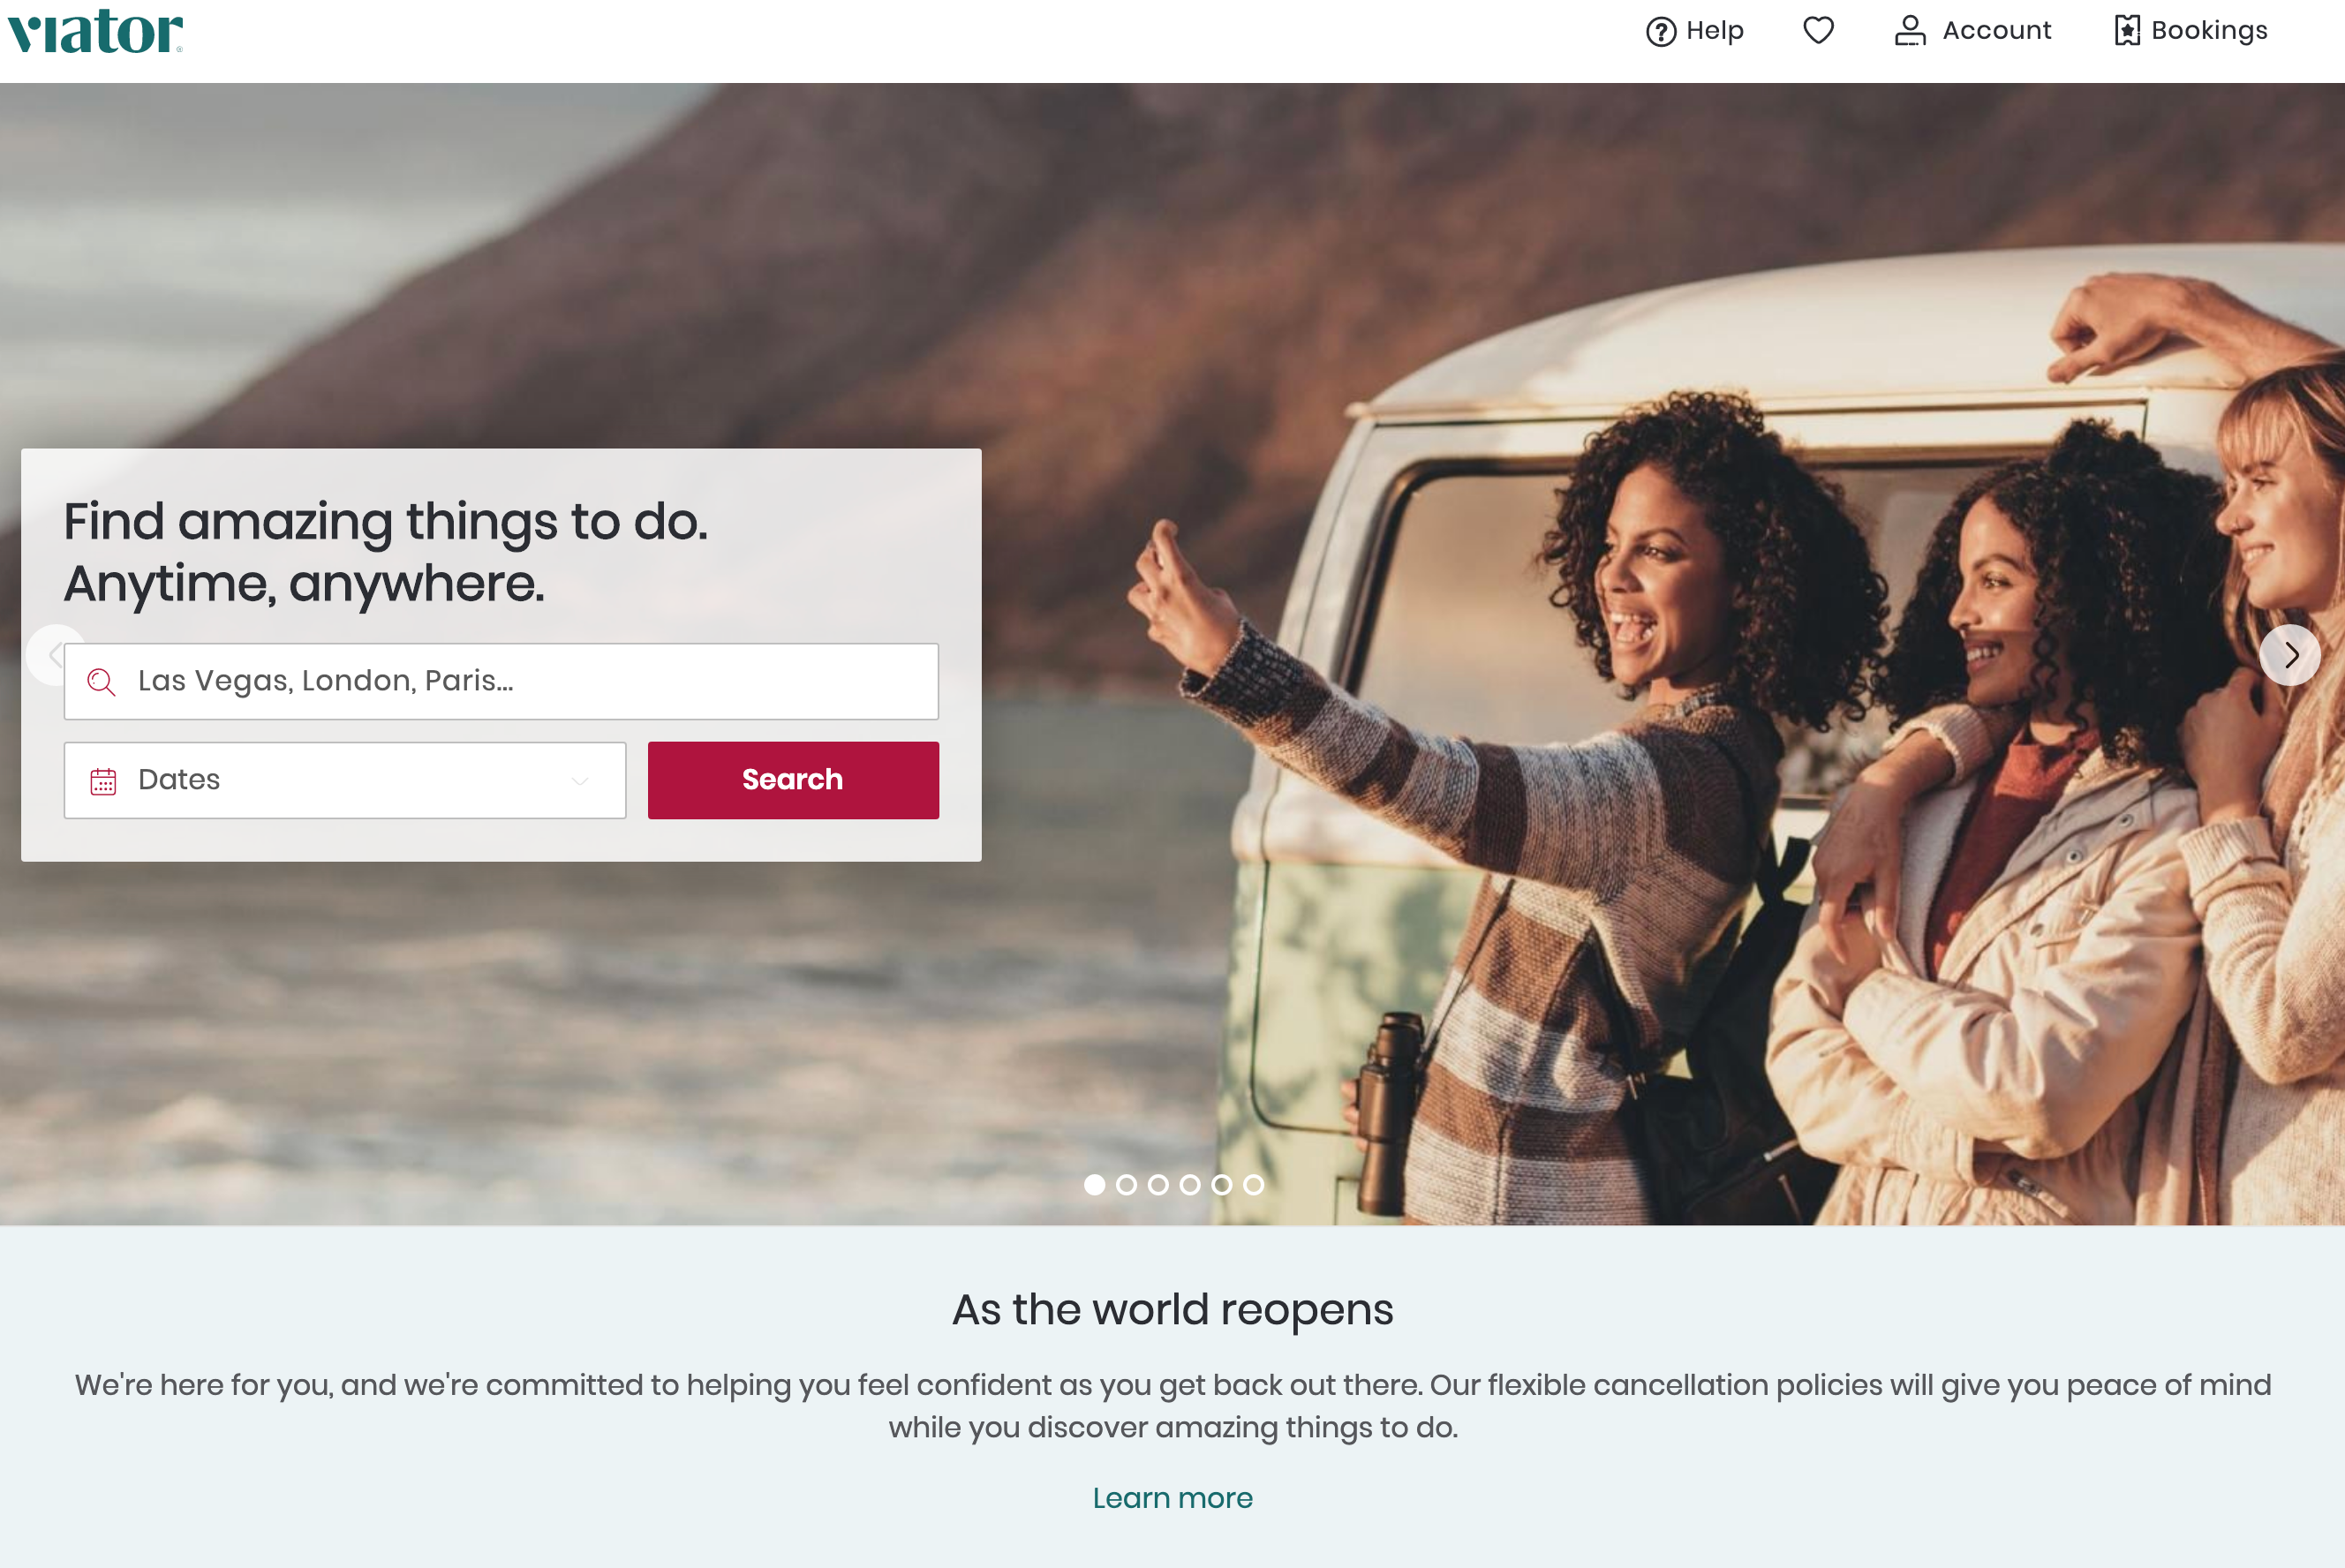Select the sixth carousel dot
The width and height of the screenshot is (2345, 1568).
(1253, 1185)
